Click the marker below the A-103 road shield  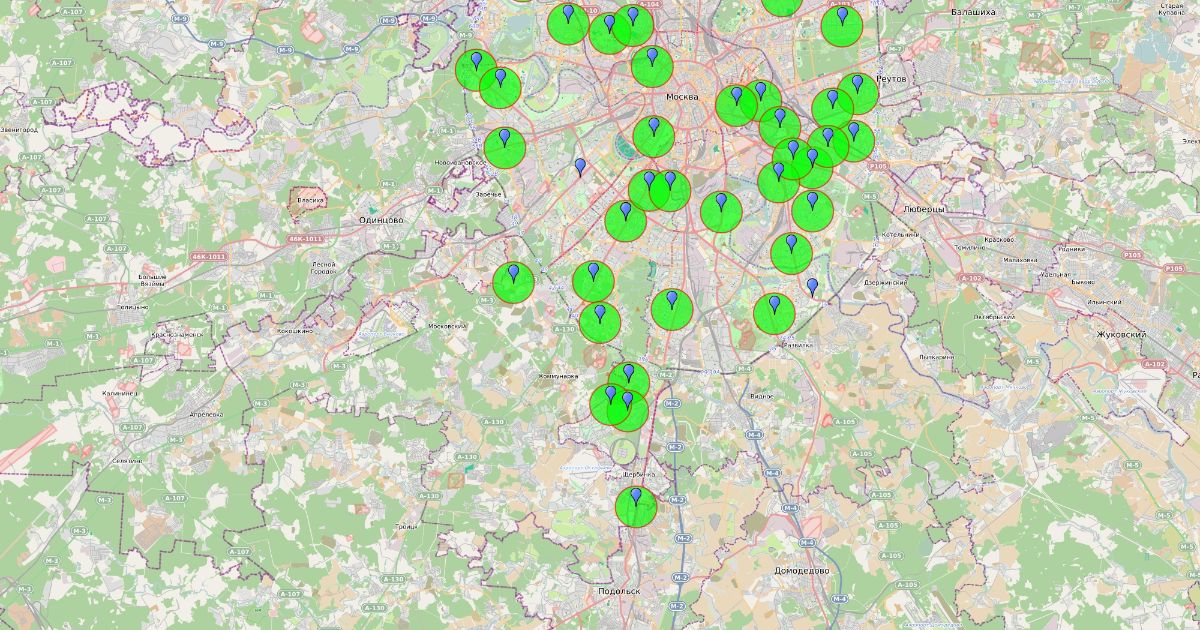coord(842,26)
